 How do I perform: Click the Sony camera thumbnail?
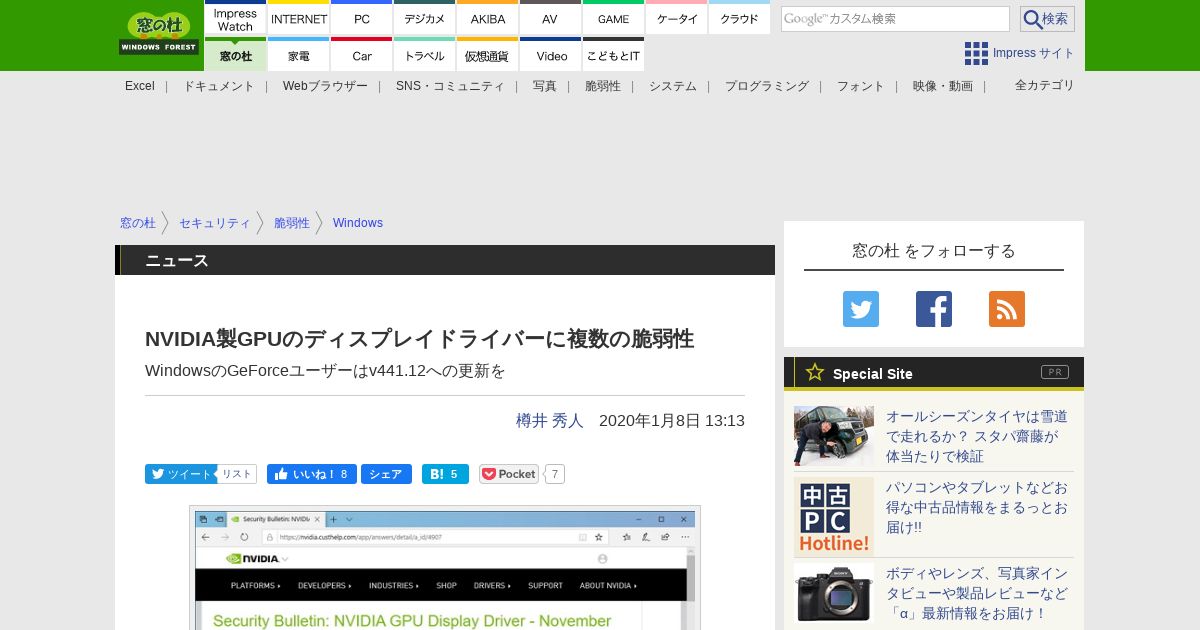(834, 593)
